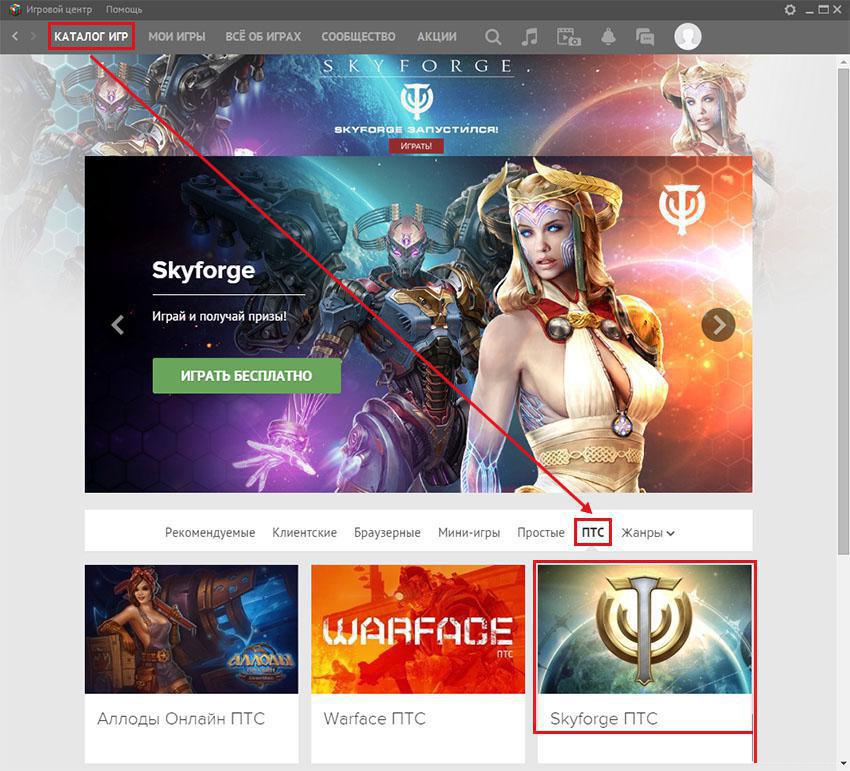Click the red Играть! button in header

(416, 146)
